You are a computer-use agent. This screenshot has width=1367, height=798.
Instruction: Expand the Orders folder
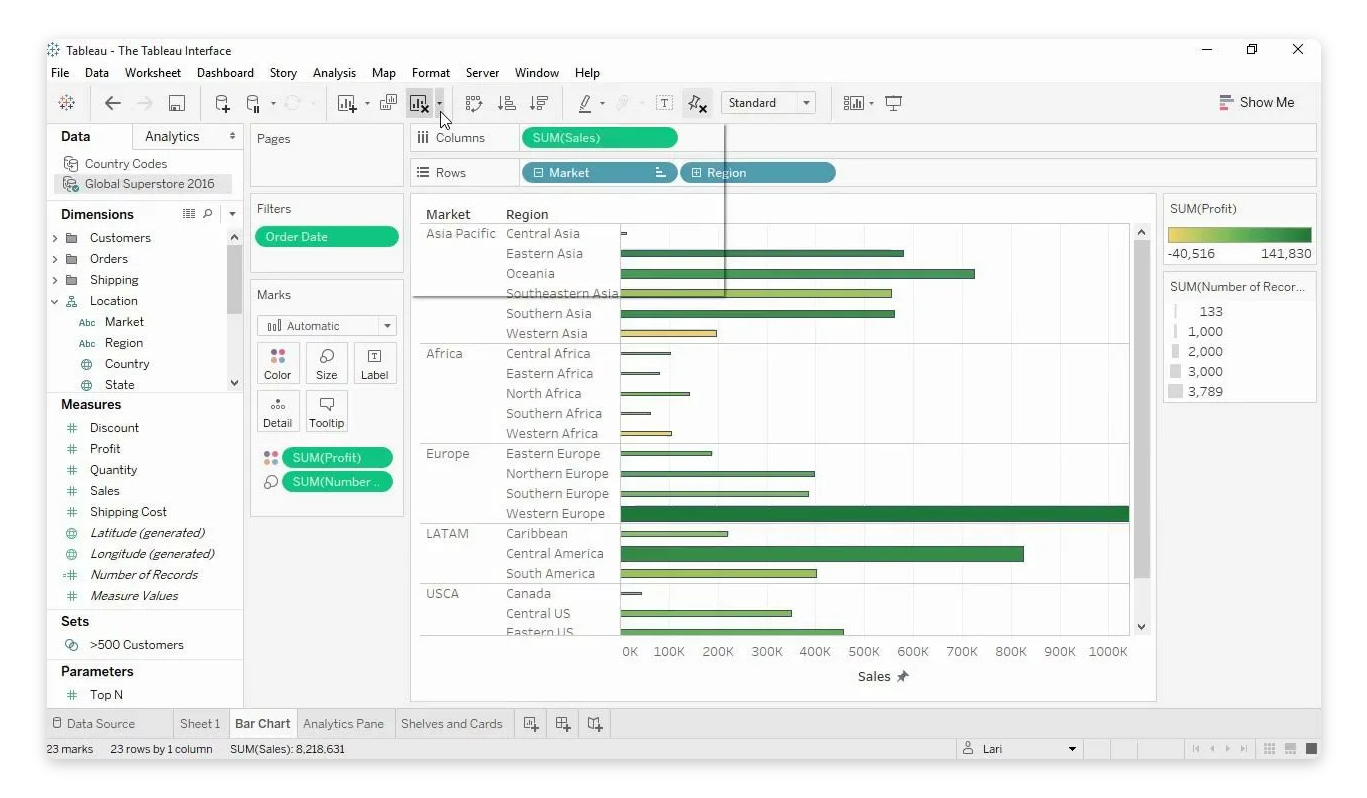click(55, 259)
